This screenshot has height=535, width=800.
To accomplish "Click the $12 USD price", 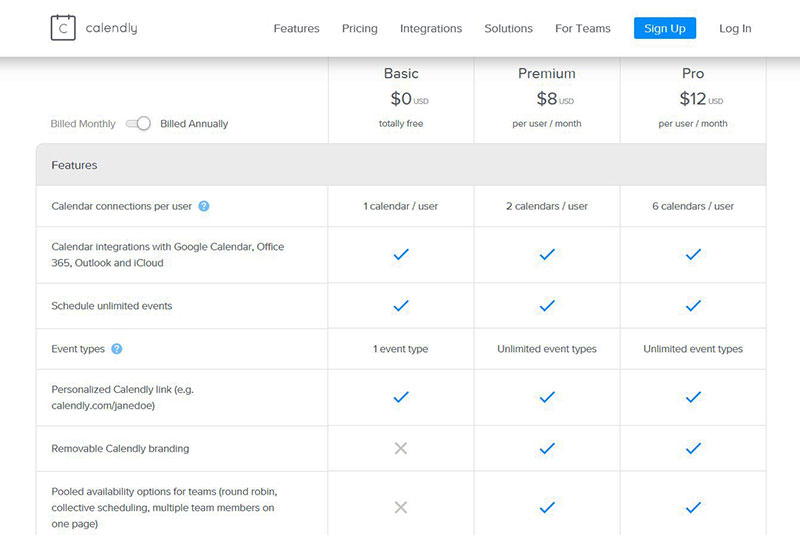I will [701, 98].
